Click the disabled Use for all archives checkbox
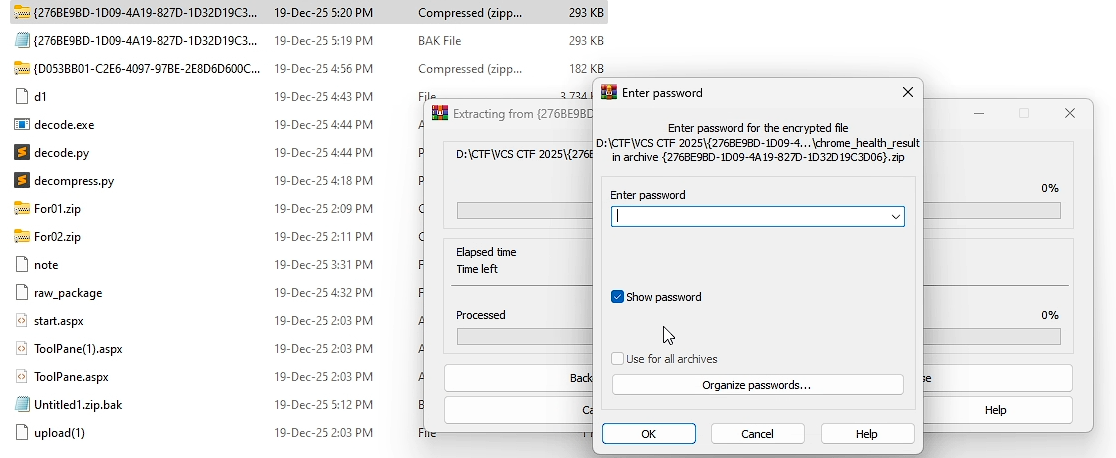 click(617, 359)
